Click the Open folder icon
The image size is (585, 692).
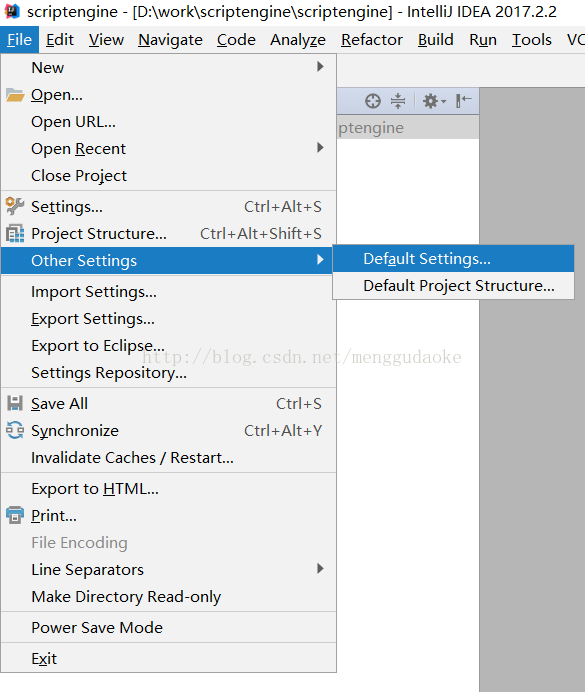click(15, 95)
